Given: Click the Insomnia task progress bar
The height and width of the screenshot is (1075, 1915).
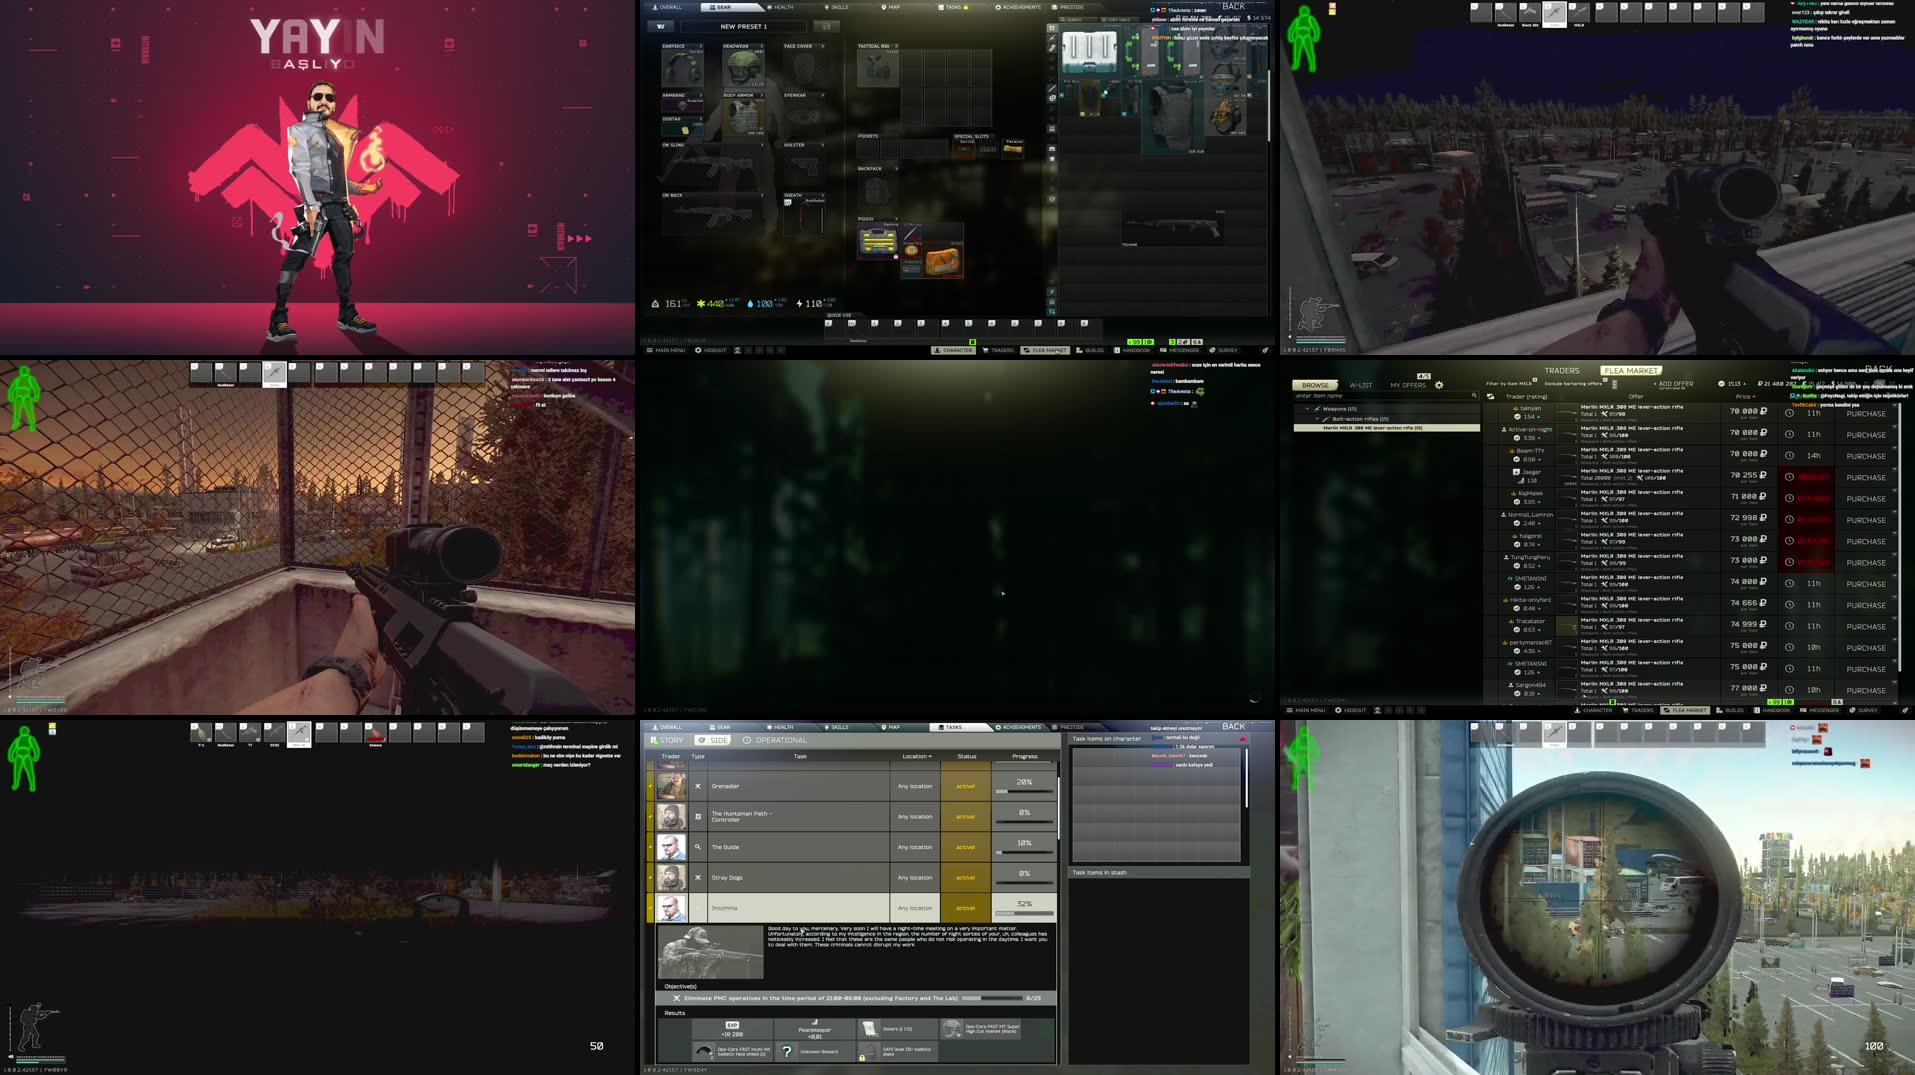Looking at the screenshot, I should pyautogui.click(x=1022, y=912).
